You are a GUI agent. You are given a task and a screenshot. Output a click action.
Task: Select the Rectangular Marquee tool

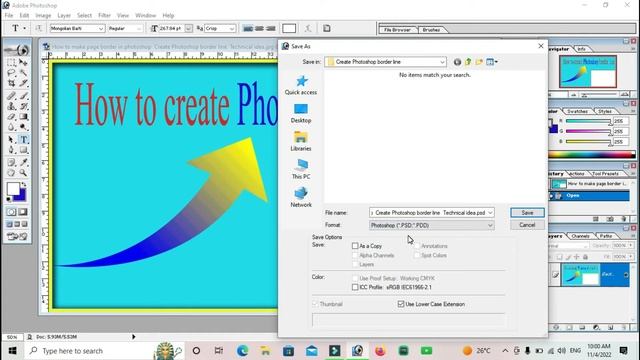tap(11, 62)
